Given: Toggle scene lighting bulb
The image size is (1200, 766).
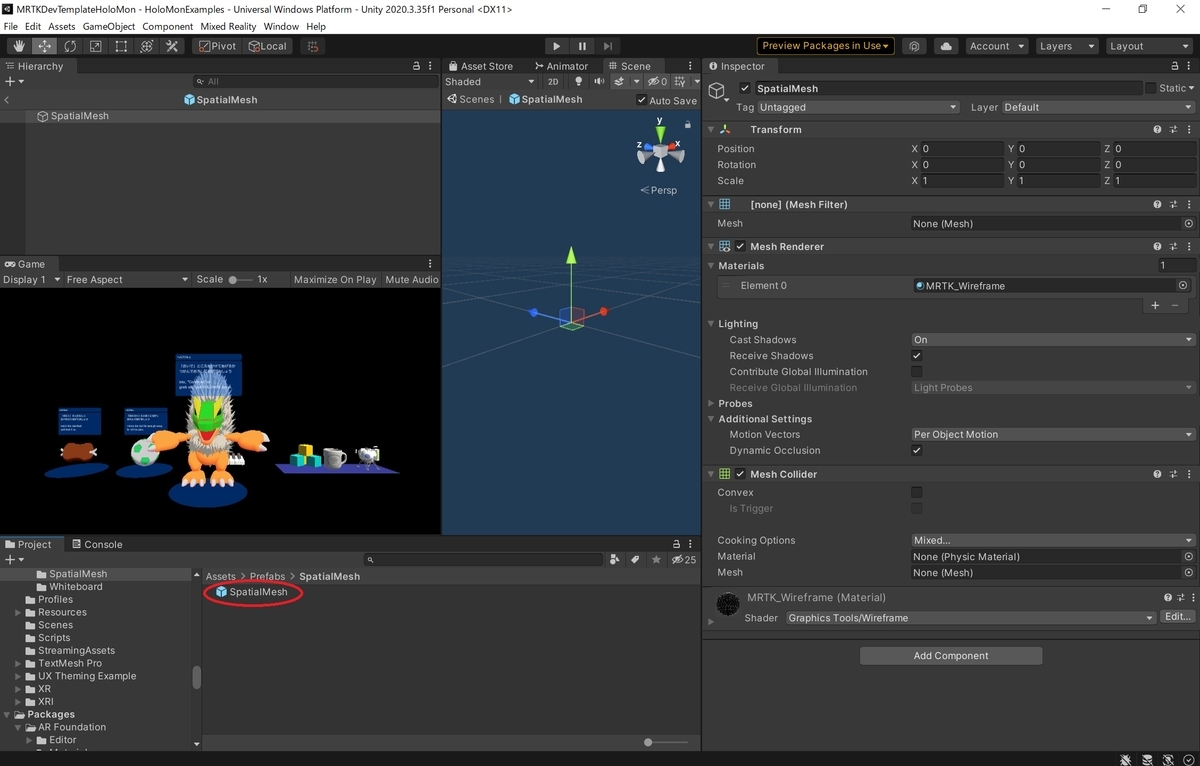Looking at the screenshot, I should 578,82.
